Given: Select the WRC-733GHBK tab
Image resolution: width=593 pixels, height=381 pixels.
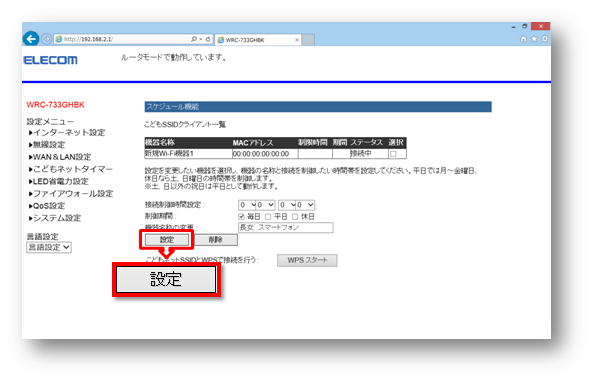Looking at the screenshot, I should (257, 40).
